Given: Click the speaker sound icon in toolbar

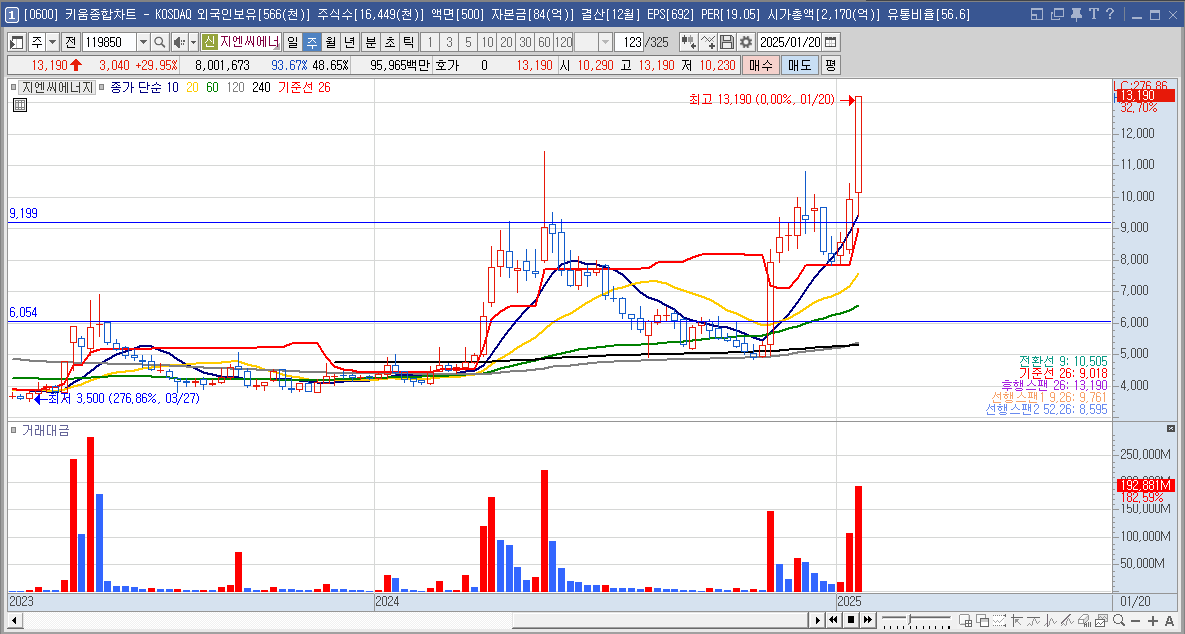Looking at the screenshot, I should click(x=178, y=42).
